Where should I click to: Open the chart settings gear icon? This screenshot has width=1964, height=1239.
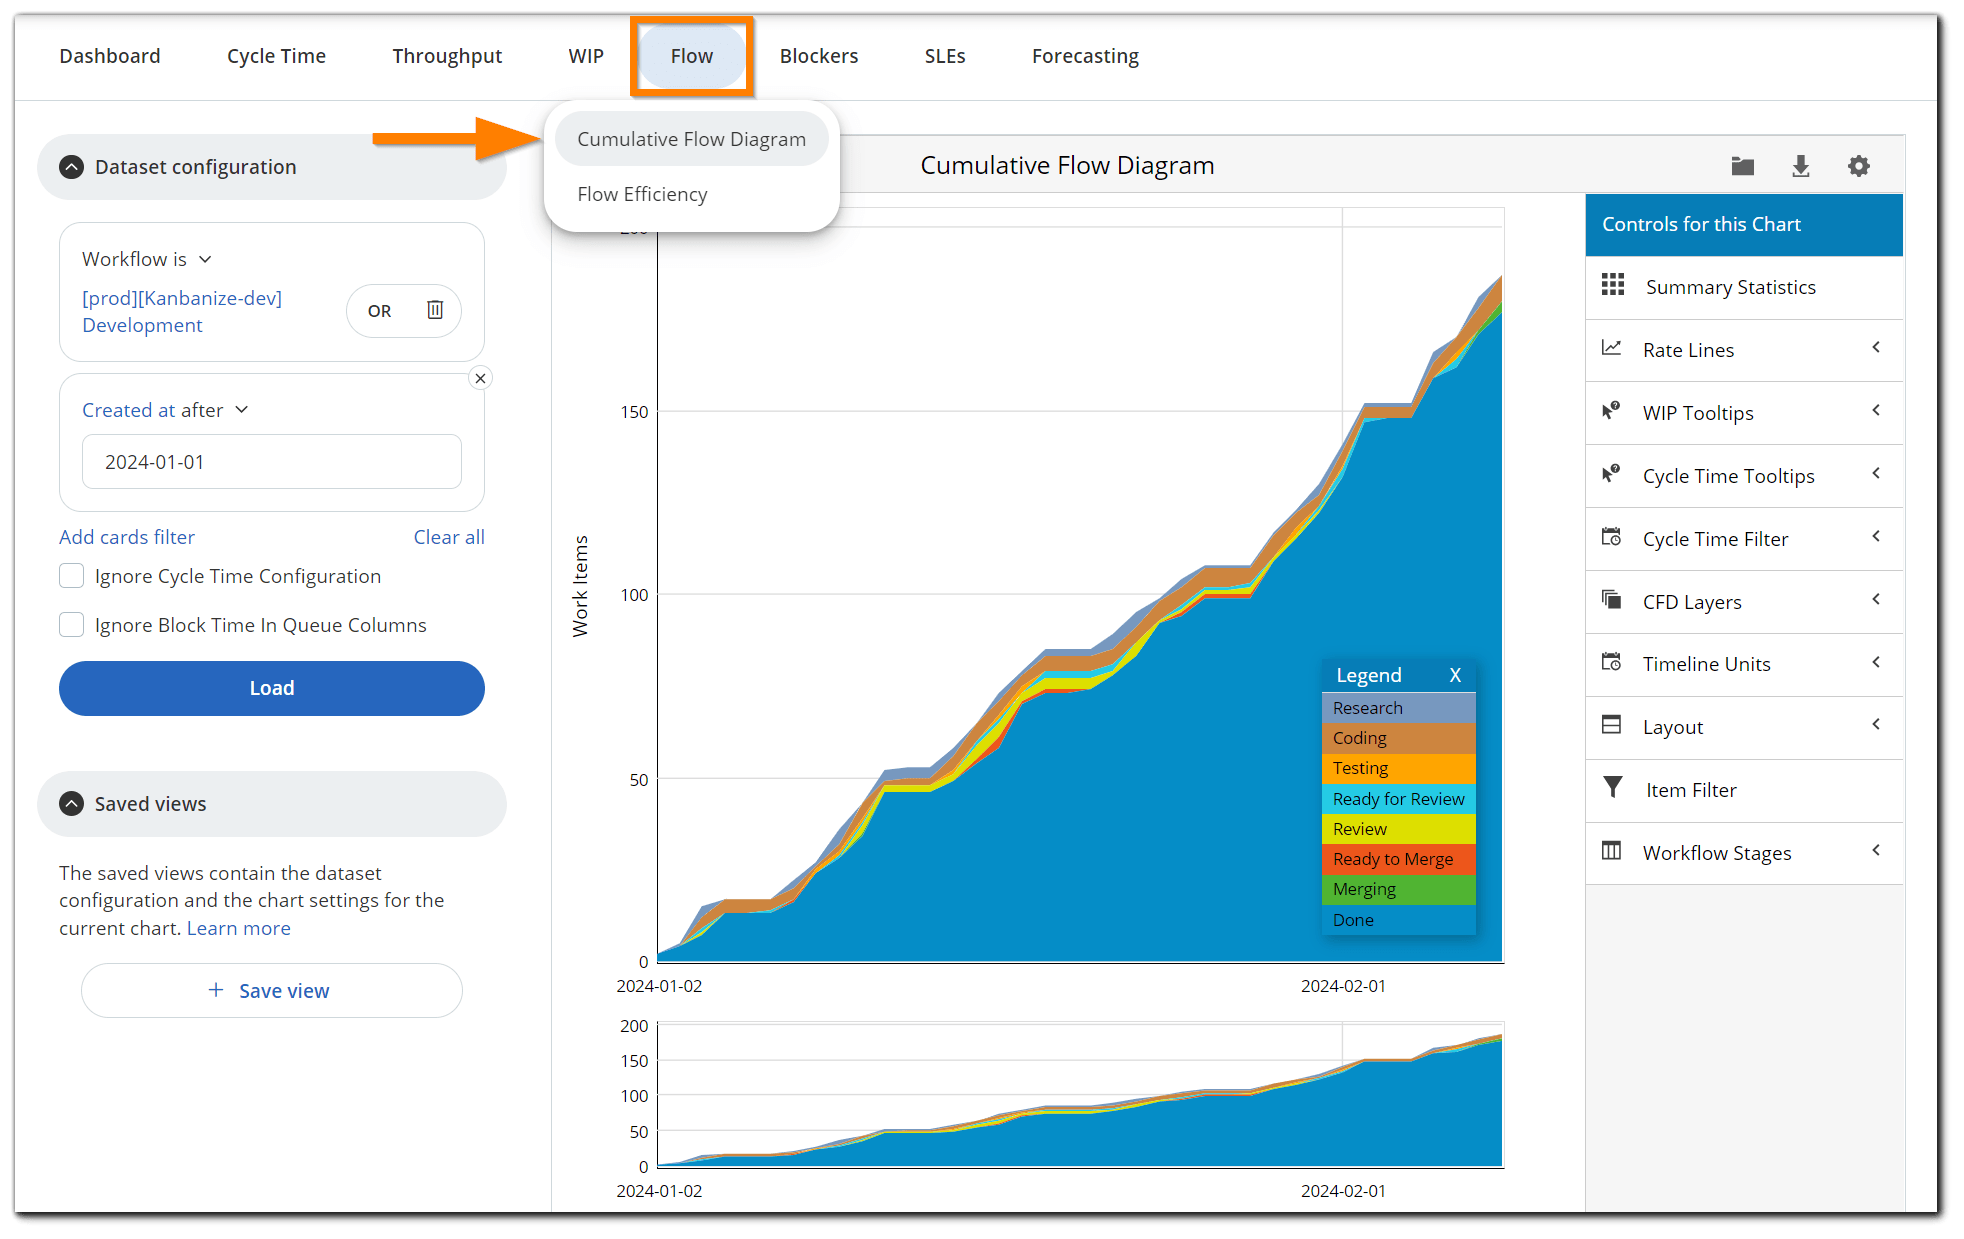[x=1858, y=166]
